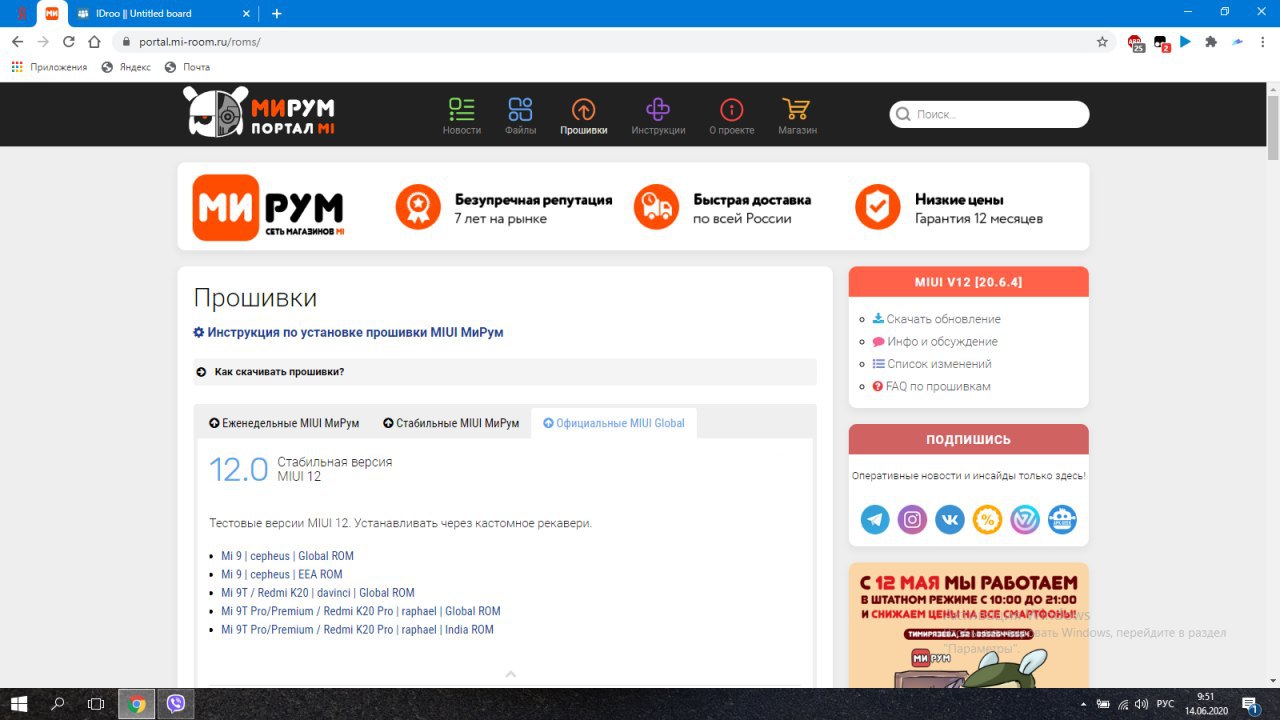
Task: Open Mi 9 cepheus EEA ROM link
Action: tap(282, 574)
